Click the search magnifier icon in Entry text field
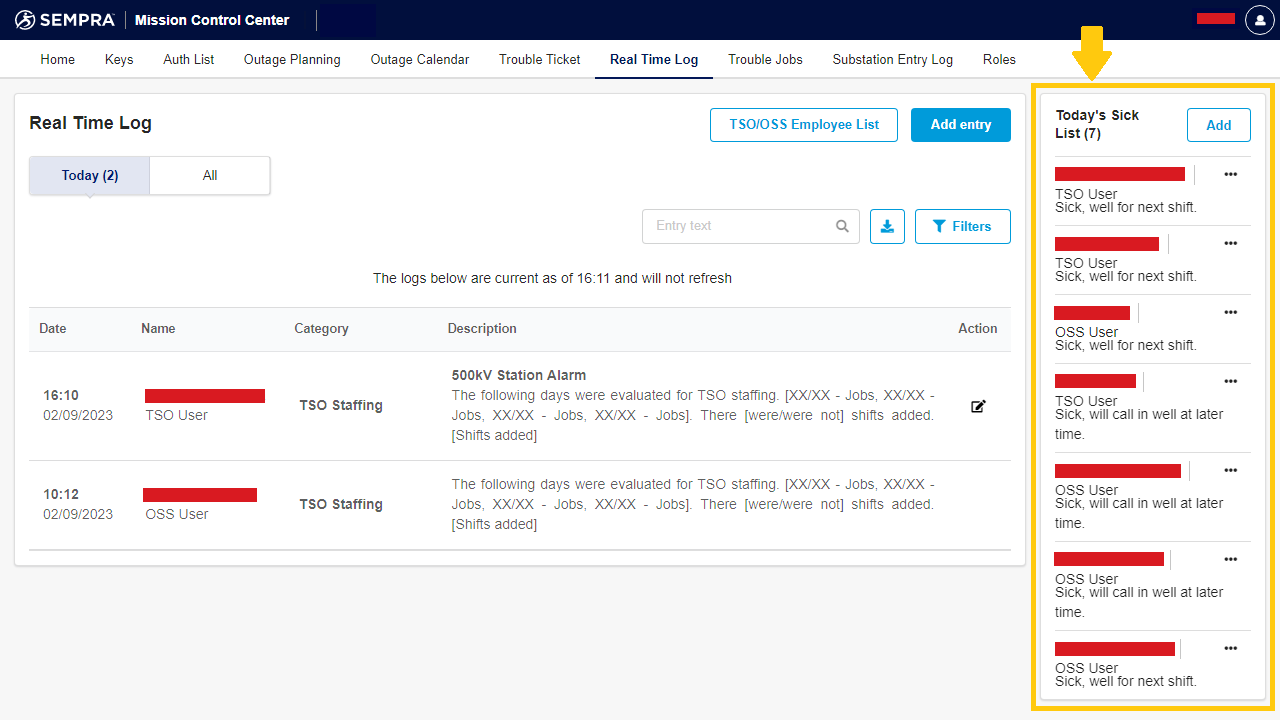Image resolution: width=1280 pixels, height=720 pixels. (x=842, y=226)
